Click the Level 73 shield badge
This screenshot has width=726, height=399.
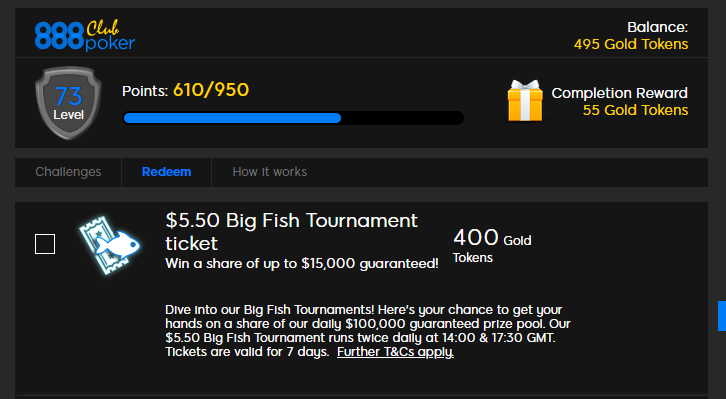(68, 103)
